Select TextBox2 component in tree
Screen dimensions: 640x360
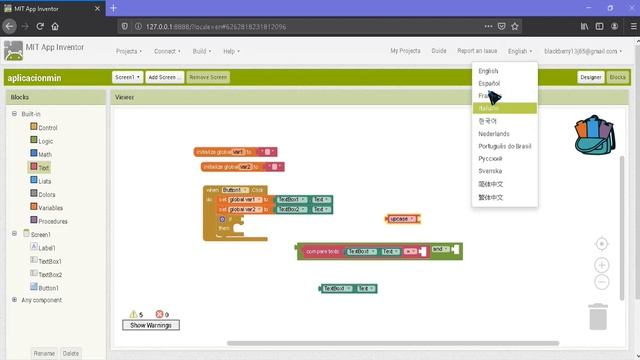point(46,274)
